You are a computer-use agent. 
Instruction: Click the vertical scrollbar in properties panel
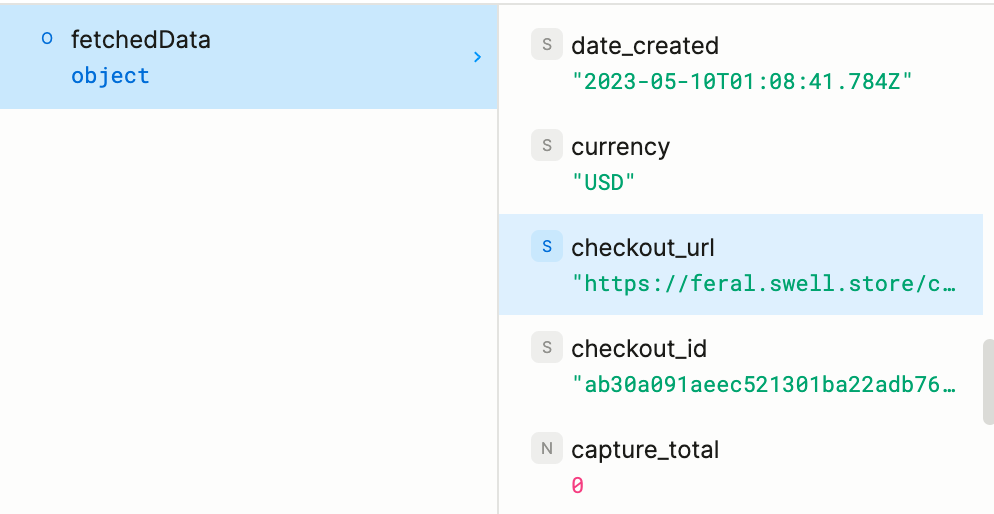987,382
